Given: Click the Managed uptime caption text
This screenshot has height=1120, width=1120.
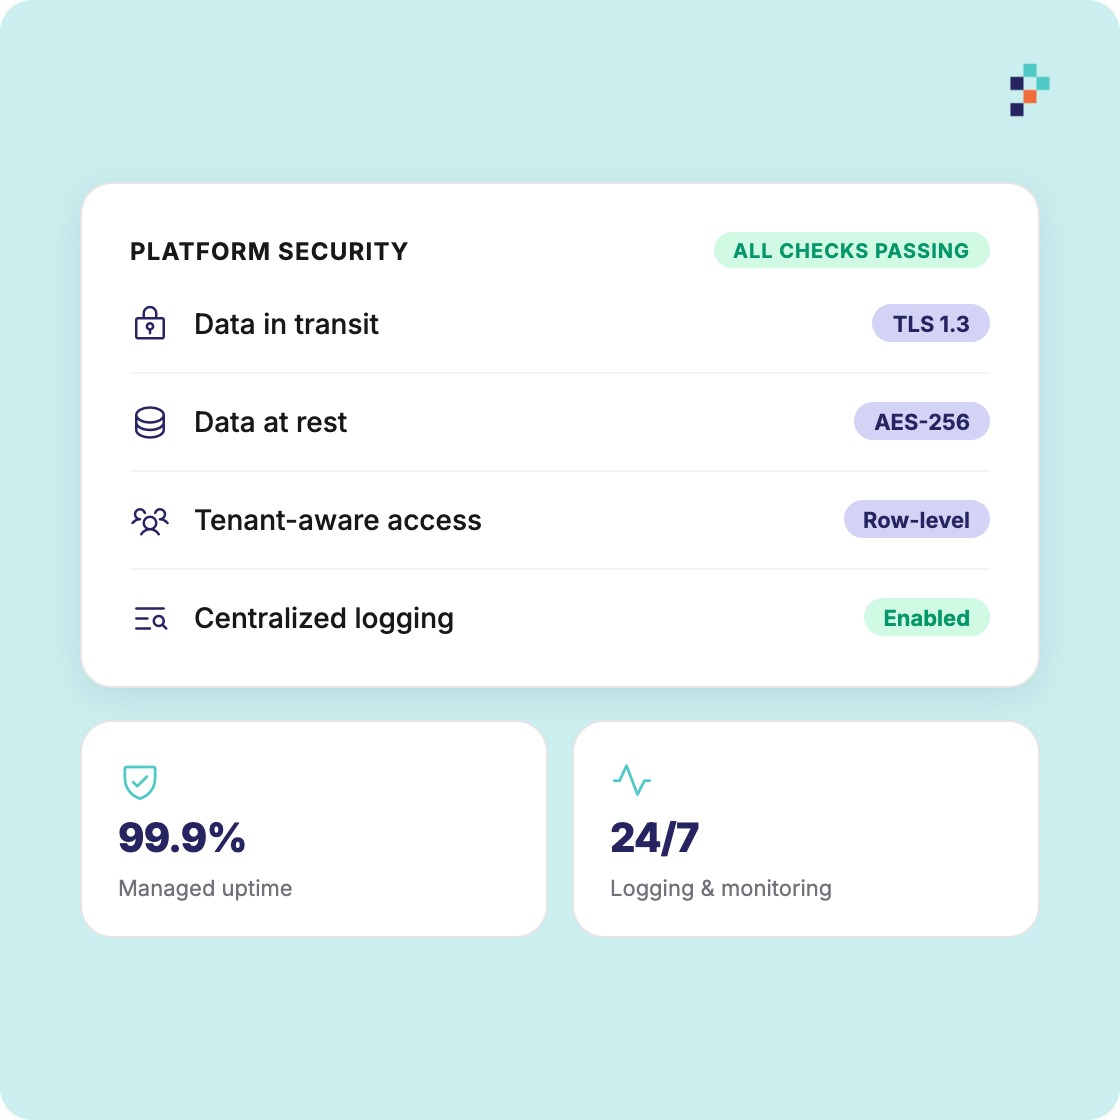Looking at the screenshot, I should 205,888.
